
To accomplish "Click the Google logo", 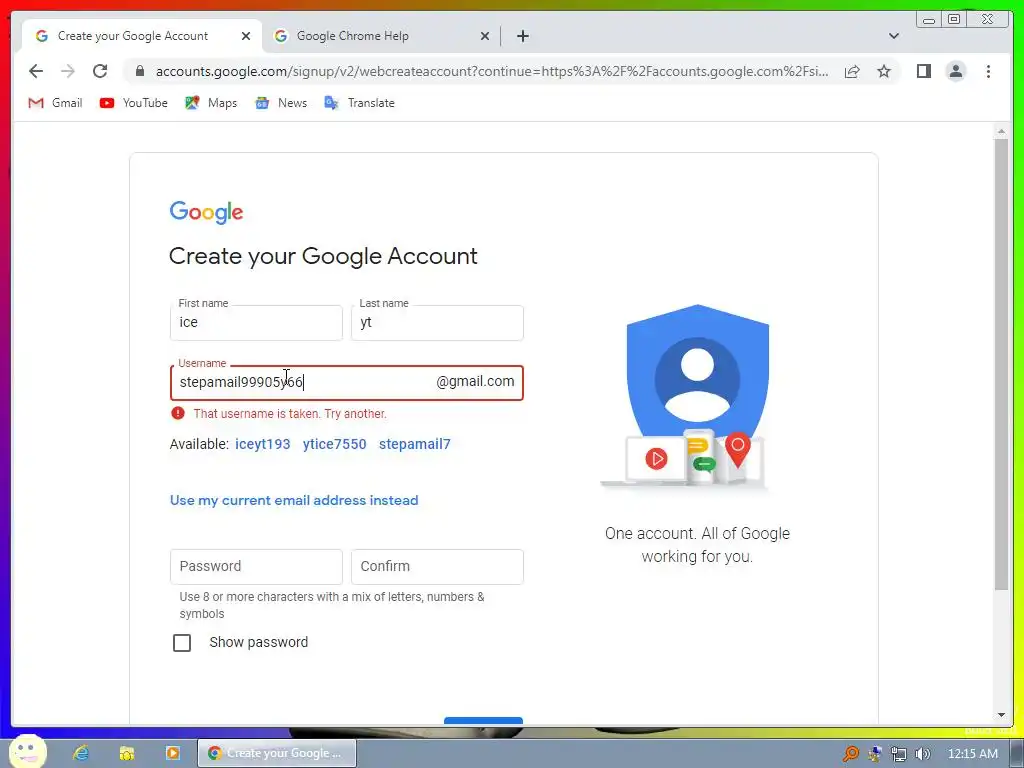I will (x=206, y=212).
